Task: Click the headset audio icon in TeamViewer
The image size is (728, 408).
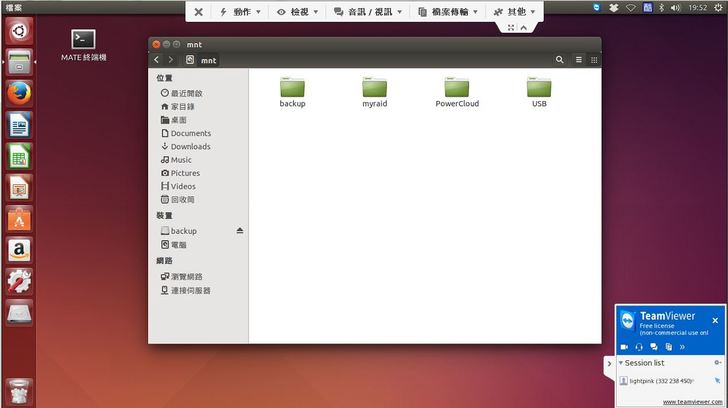Action: click(x=639, y=347)
